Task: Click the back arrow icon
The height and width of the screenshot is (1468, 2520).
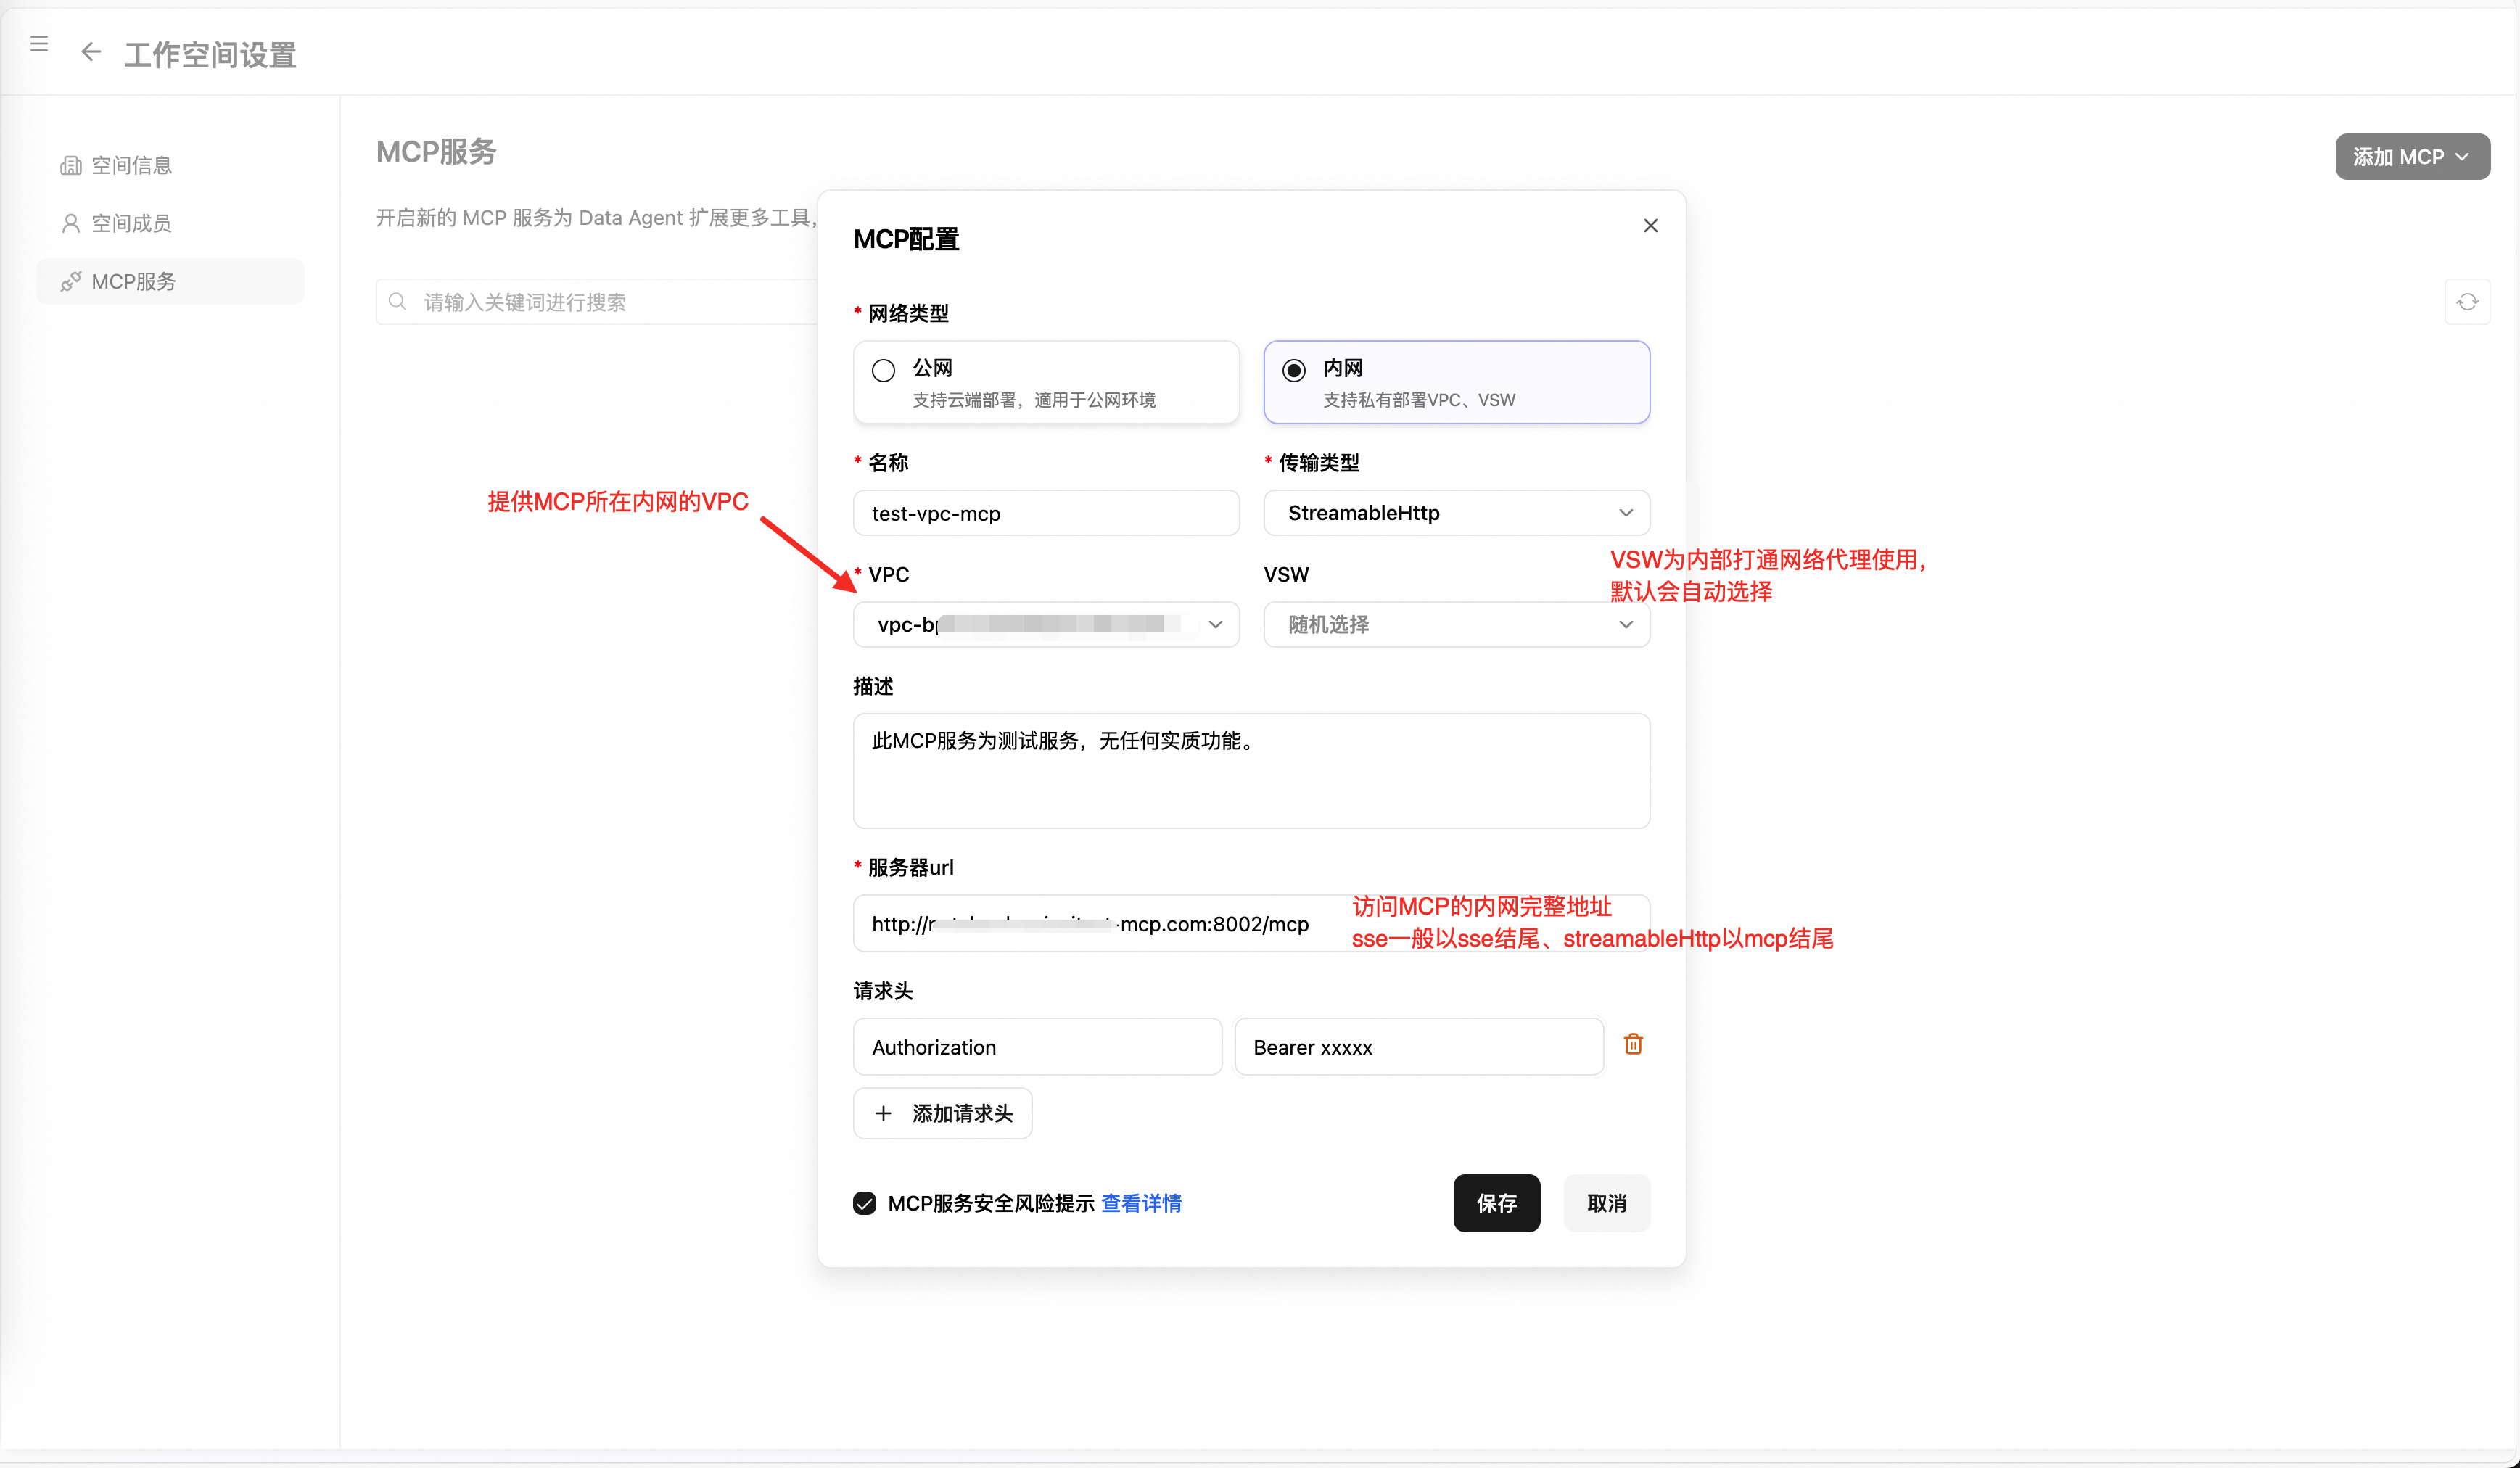Action: tap(91, 52)
